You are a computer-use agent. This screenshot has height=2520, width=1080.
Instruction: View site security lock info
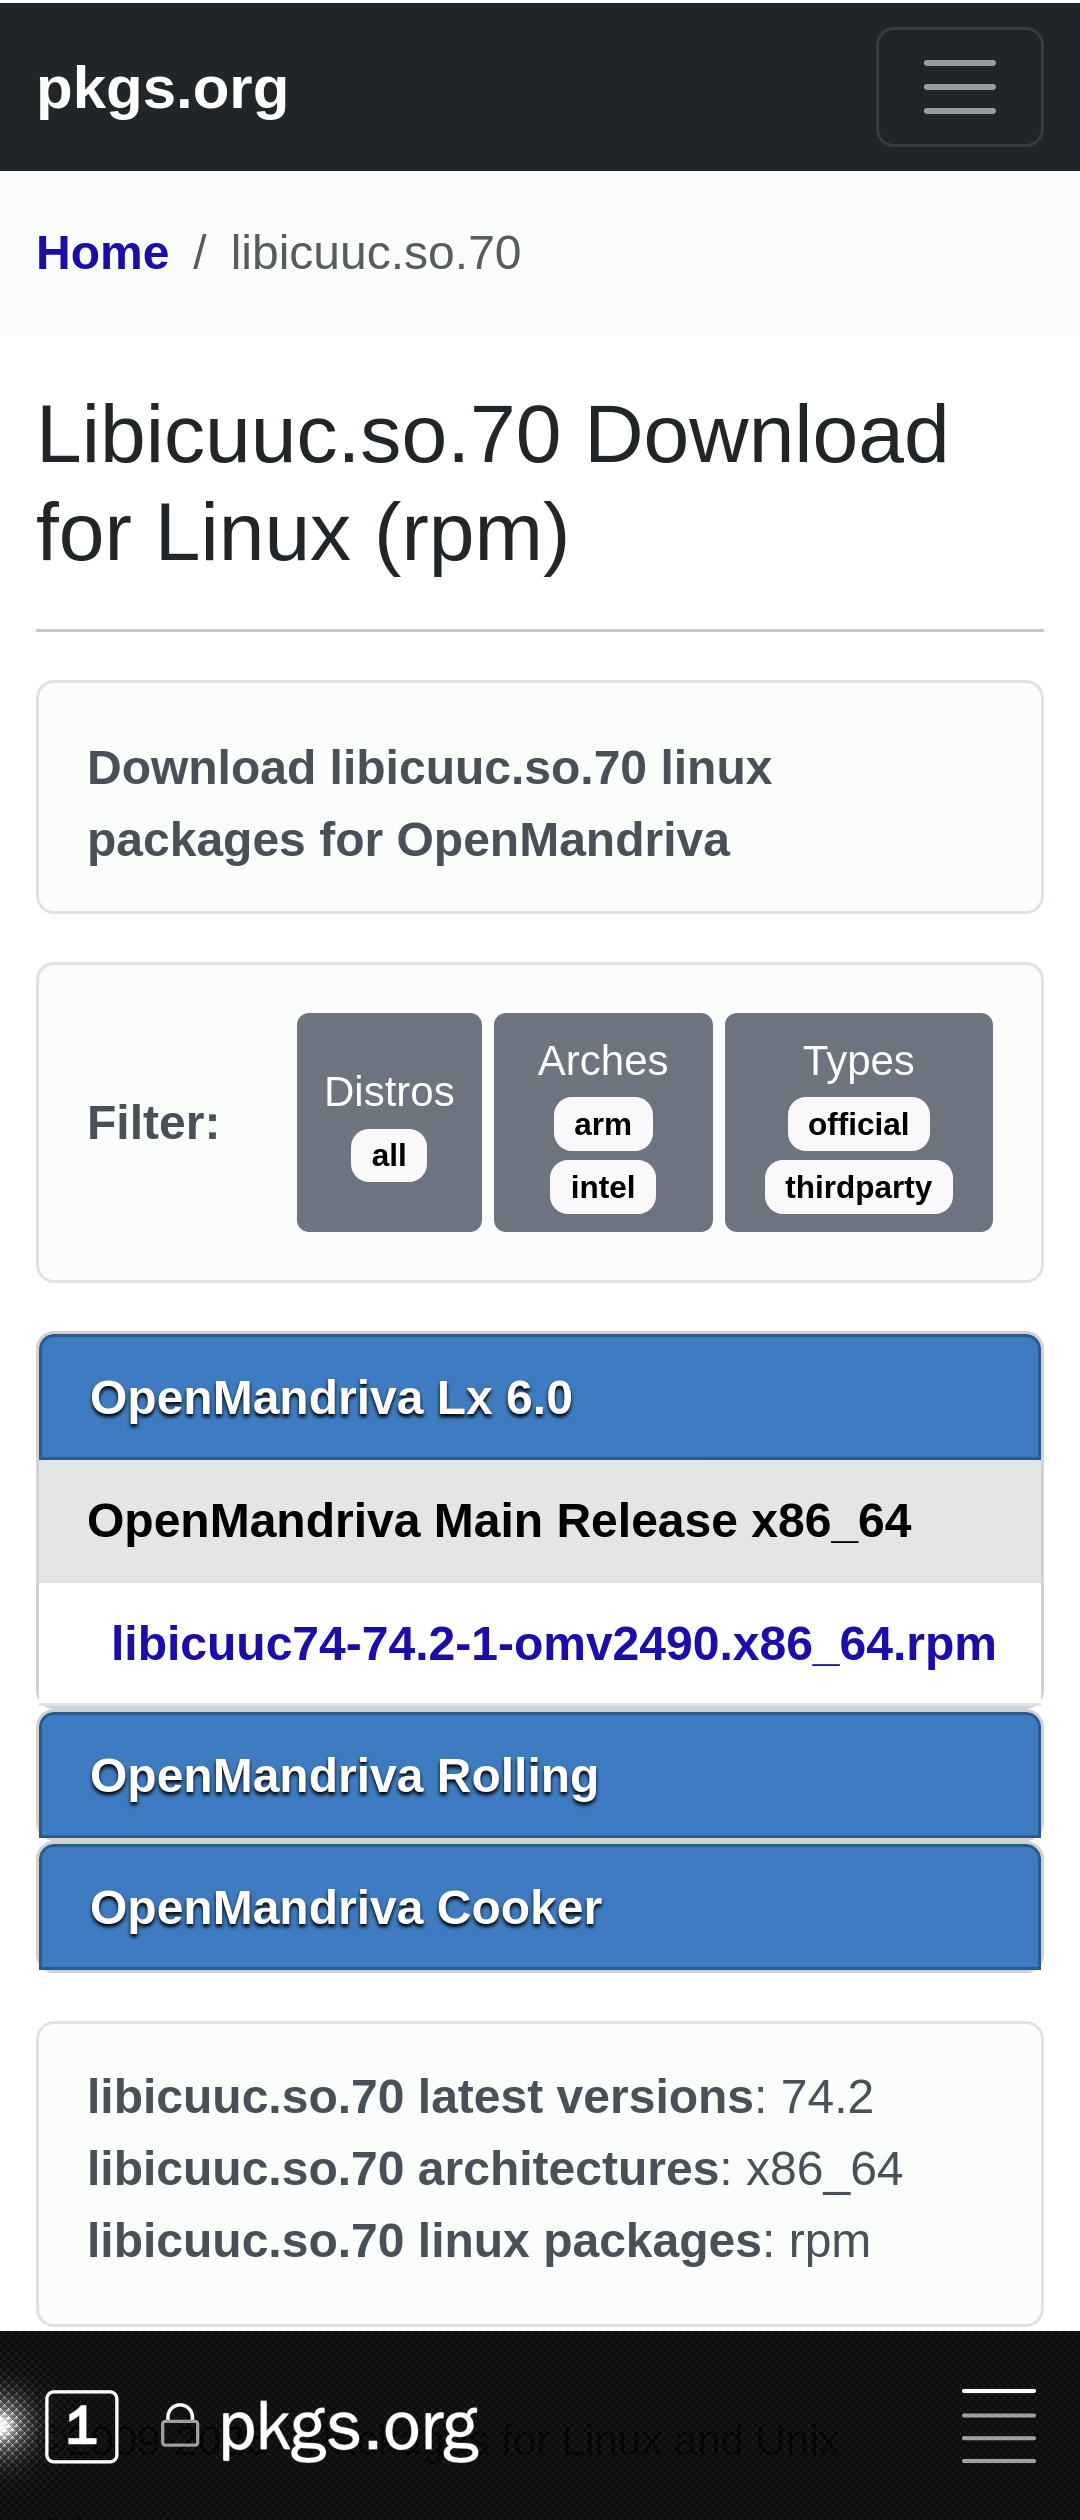pyautogui.click(x=180, y=2426)
